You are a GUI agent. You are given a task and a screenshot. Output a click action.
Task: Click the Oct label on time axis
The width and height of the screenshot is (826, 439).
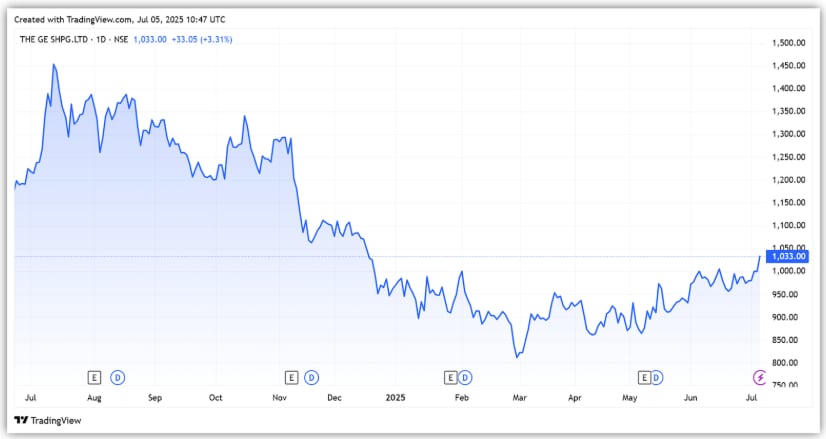(215, 397)
